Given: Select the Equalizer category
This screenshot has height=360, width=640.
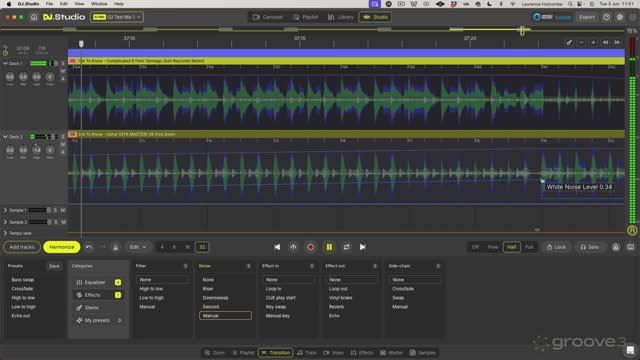Looking at the screenshot, I should coord(98,282).
